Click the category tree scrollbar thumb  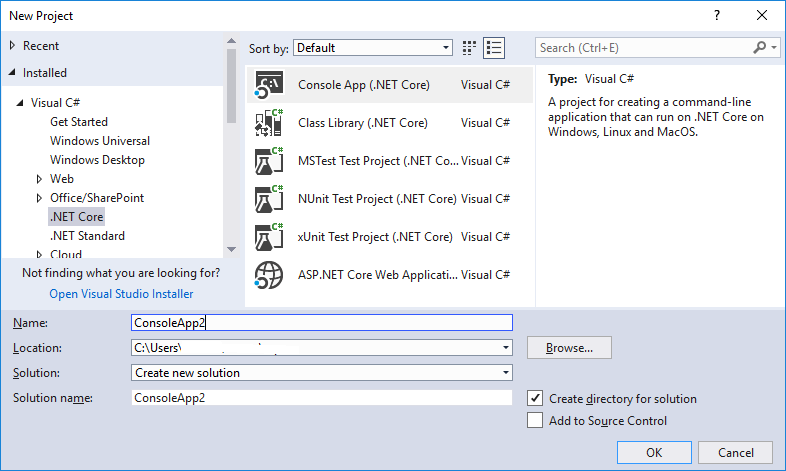pyautogui.click(x=231, y=86)
